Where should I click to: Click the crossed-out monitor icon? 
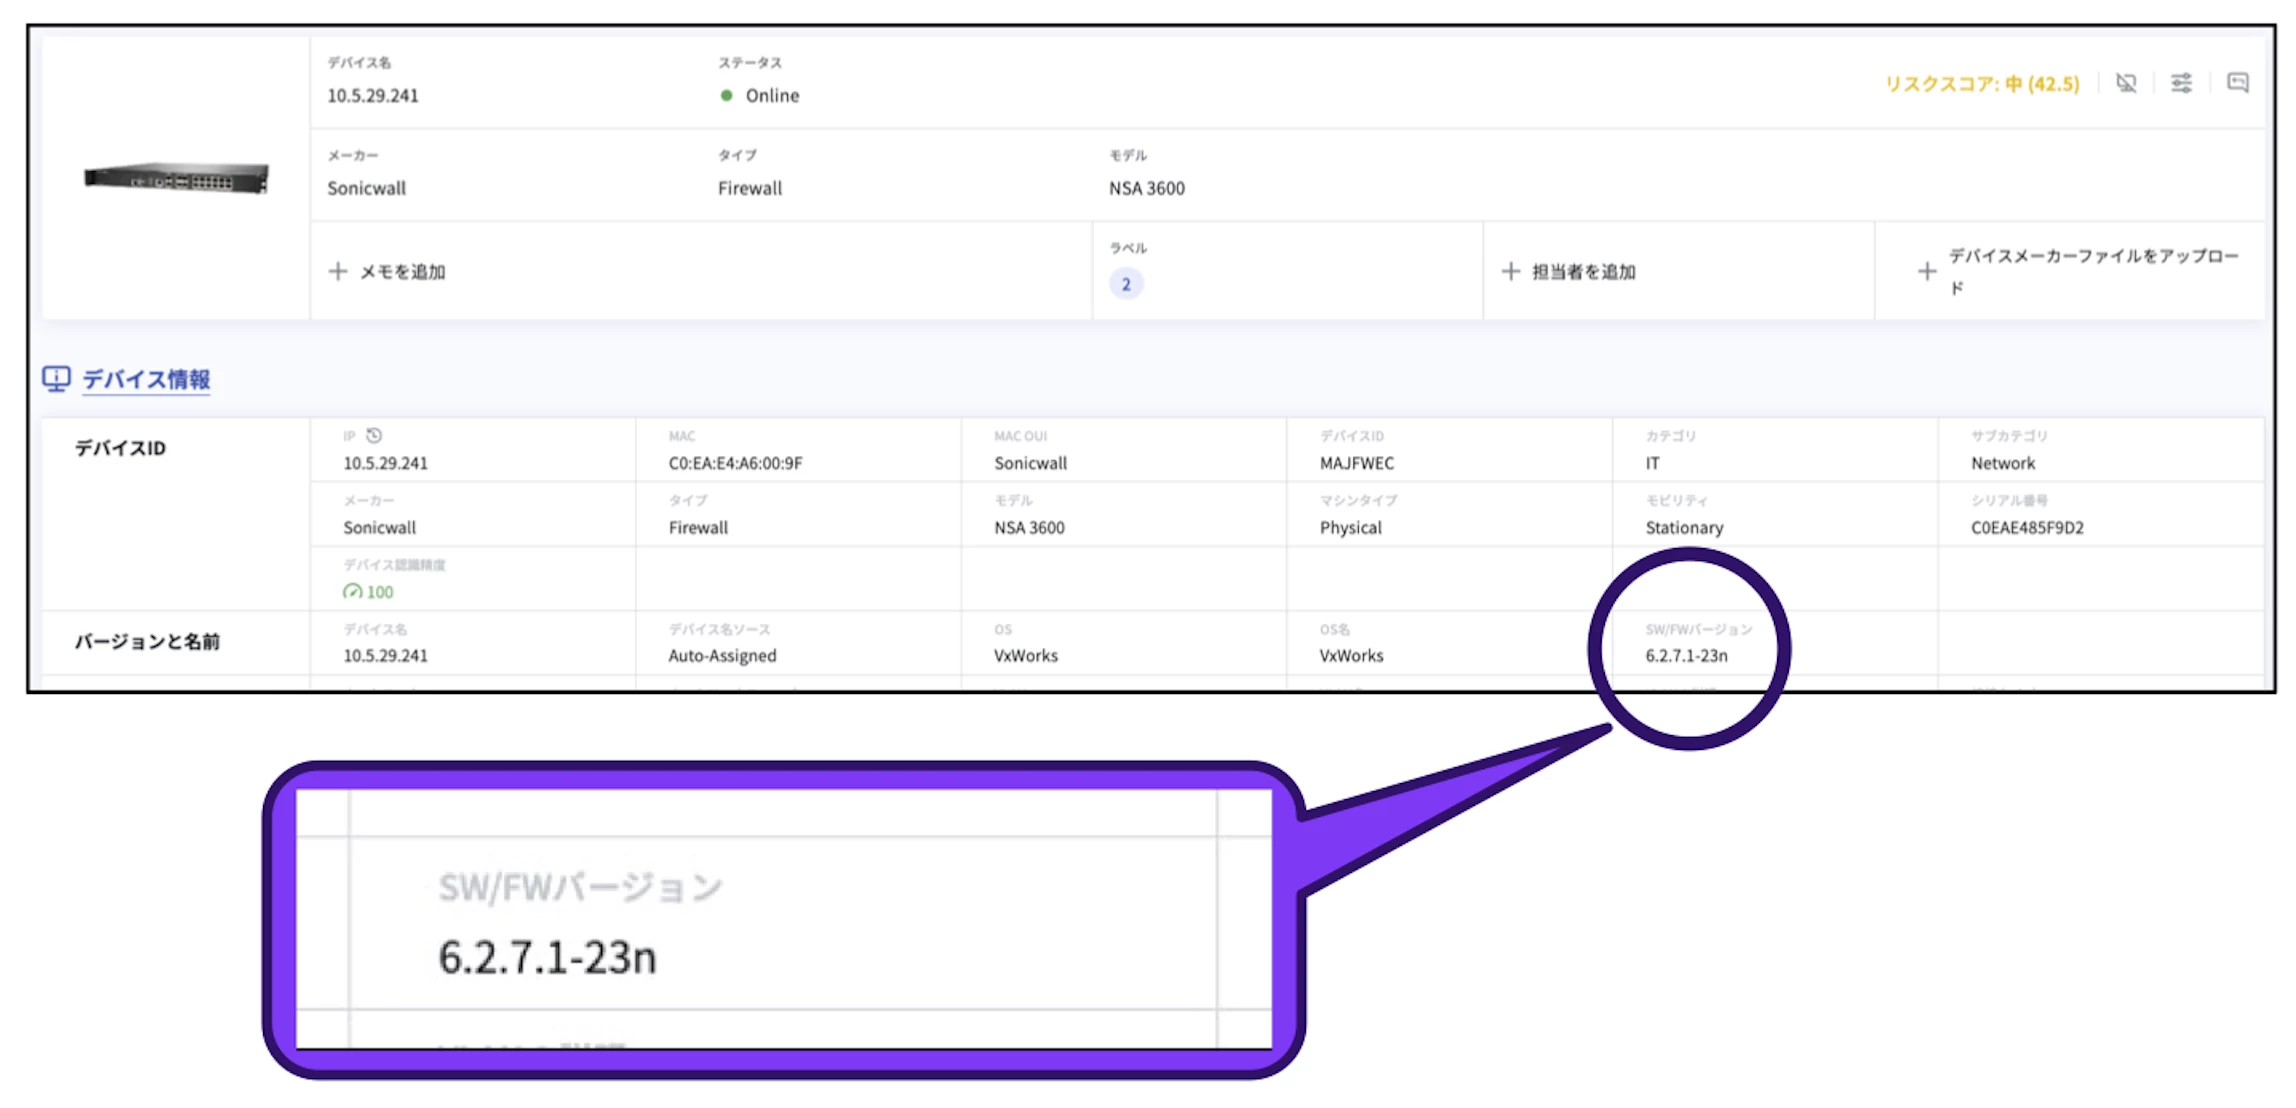(2126, 83)
